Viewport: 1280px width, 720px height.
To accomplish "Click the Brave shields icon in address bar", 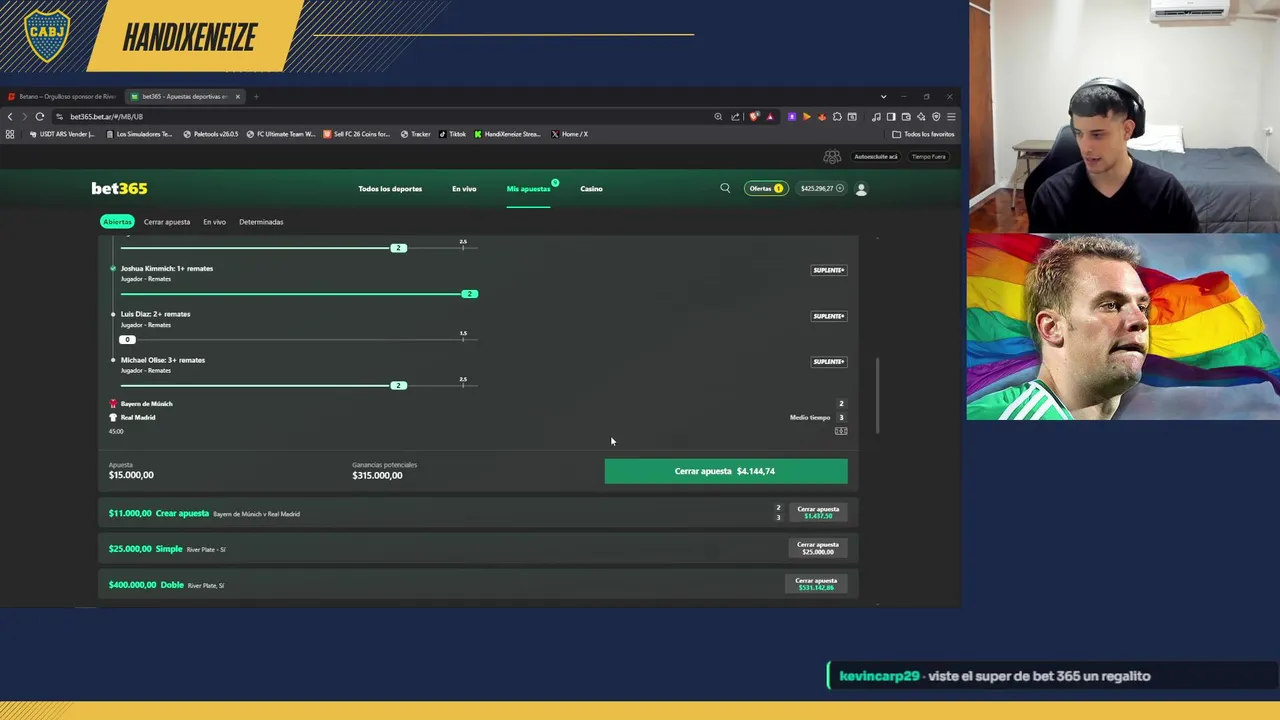I will tap(754, 117).
